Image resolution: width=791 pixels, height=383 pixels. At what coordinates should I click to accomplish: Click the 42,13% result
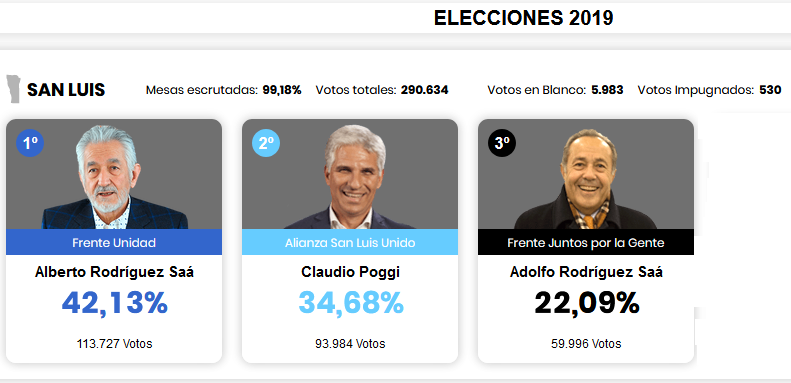pos(115,303)
